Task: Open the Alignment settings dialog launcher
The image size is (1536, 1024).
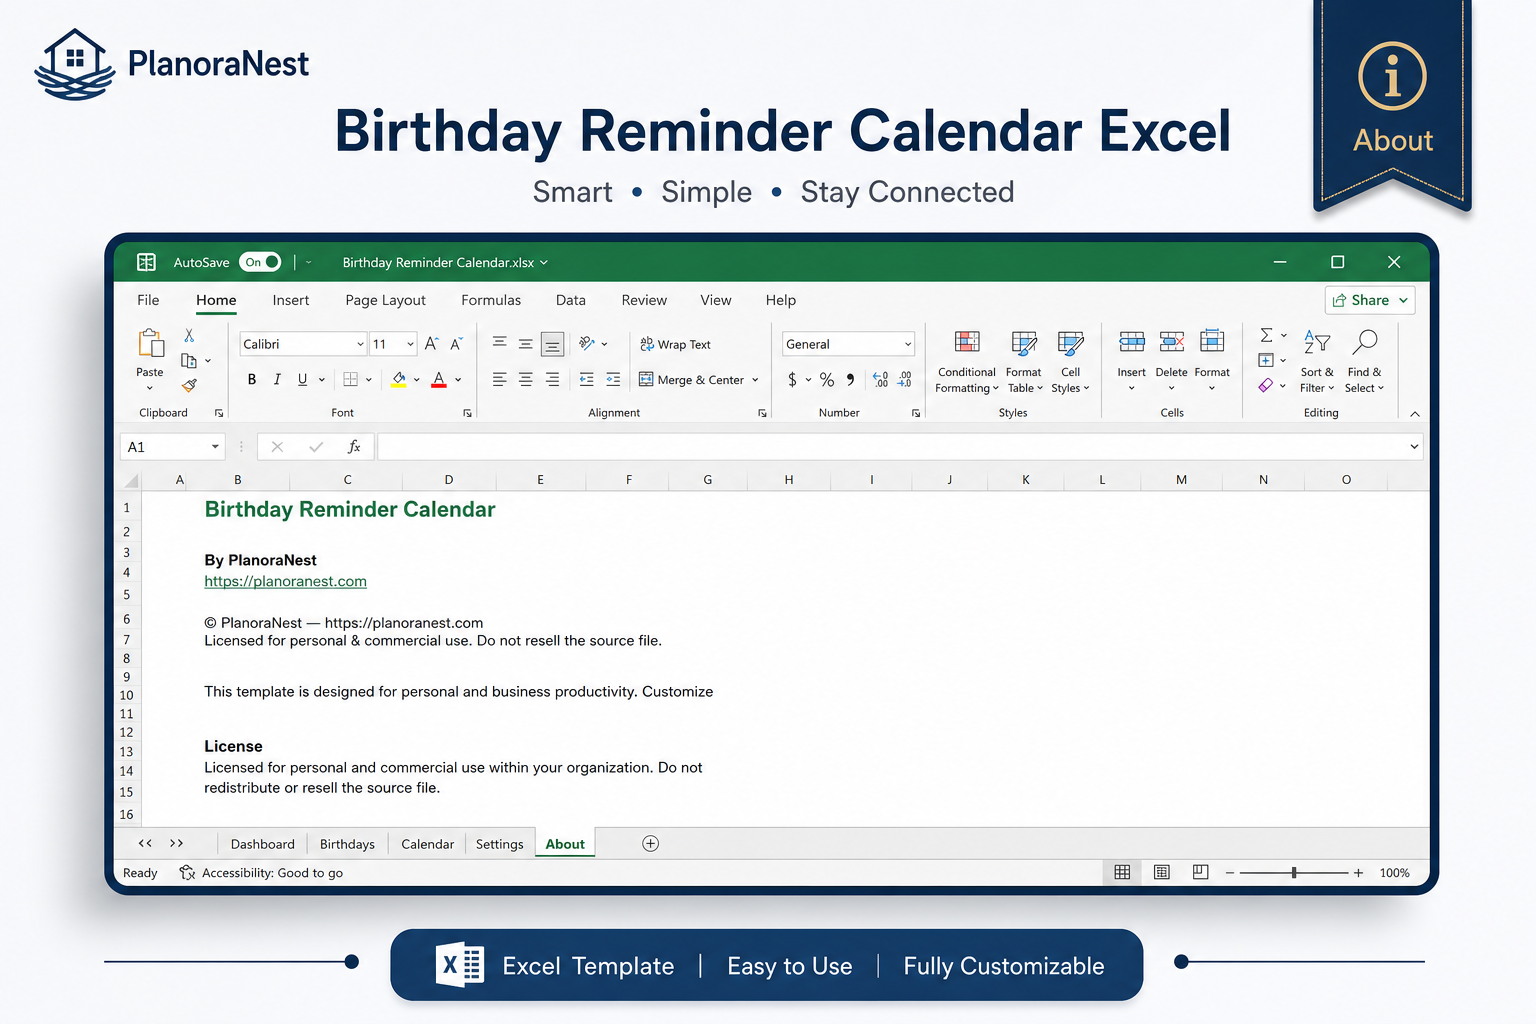Action: click(x=762, y=413)
